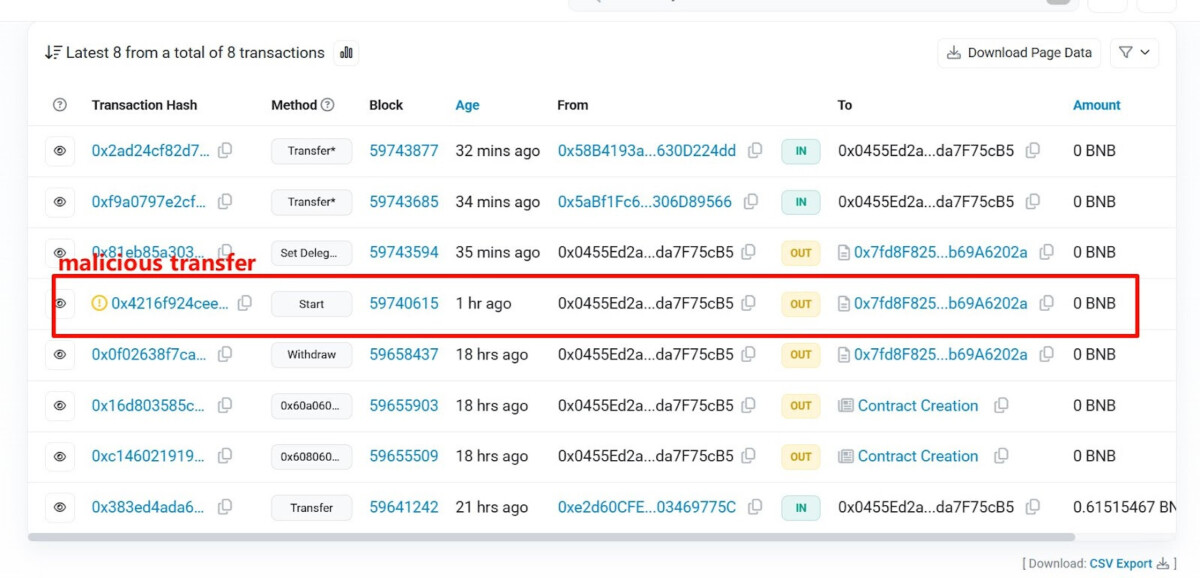1200x578 pixels.
Task: Open block 59743594
Action: pyautogui.click(x=404, y=253)
